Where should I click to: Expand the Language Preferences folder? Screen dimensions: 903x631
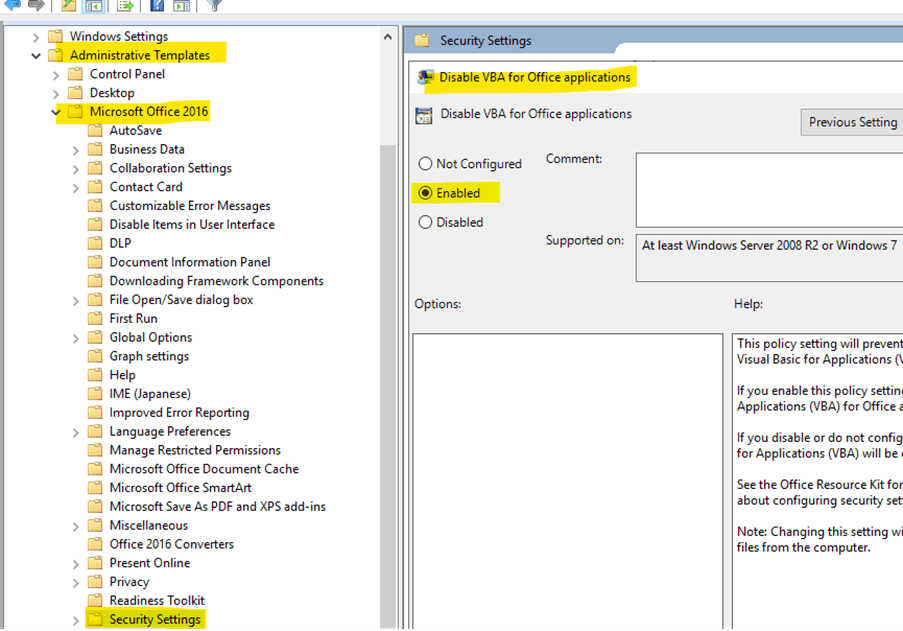75,432
